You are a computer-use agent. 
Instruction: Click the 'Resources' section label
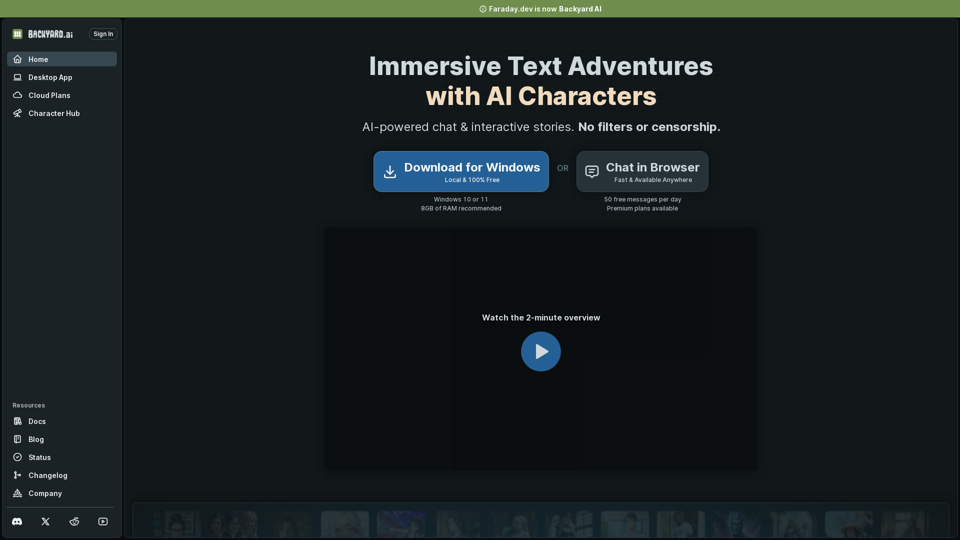(29, 405)
